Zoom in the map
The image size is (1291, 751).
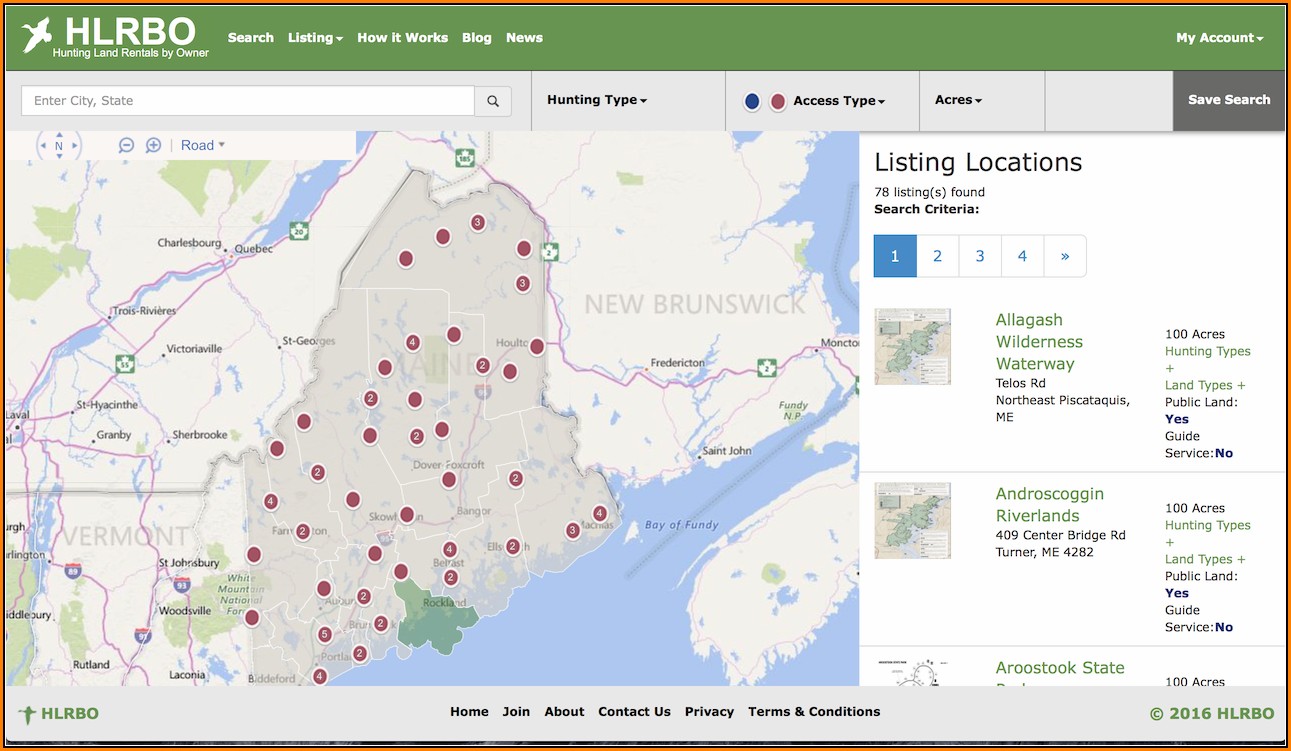pos(153,145)
